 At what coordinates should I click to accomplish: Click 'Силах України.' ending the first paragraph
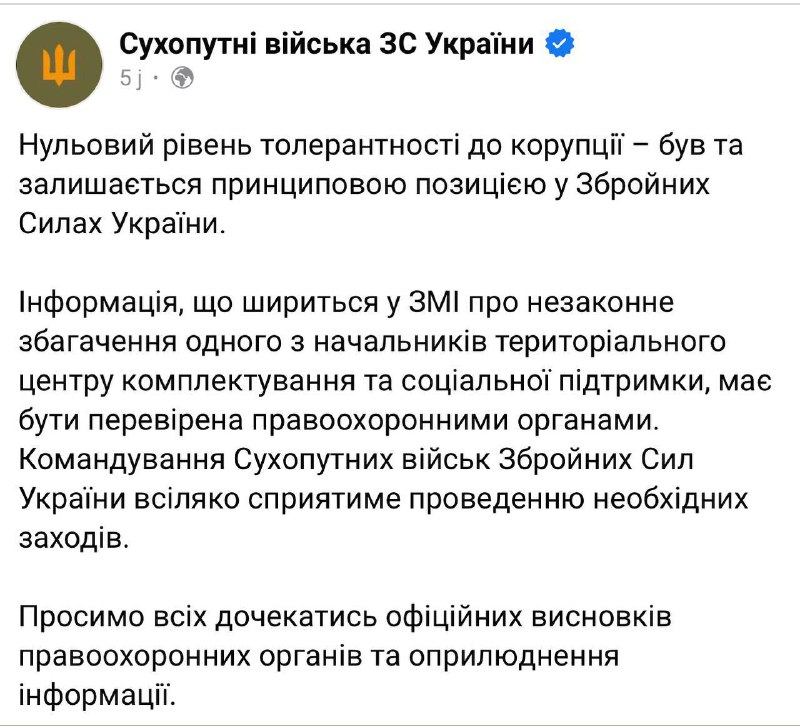coord(122,223)
